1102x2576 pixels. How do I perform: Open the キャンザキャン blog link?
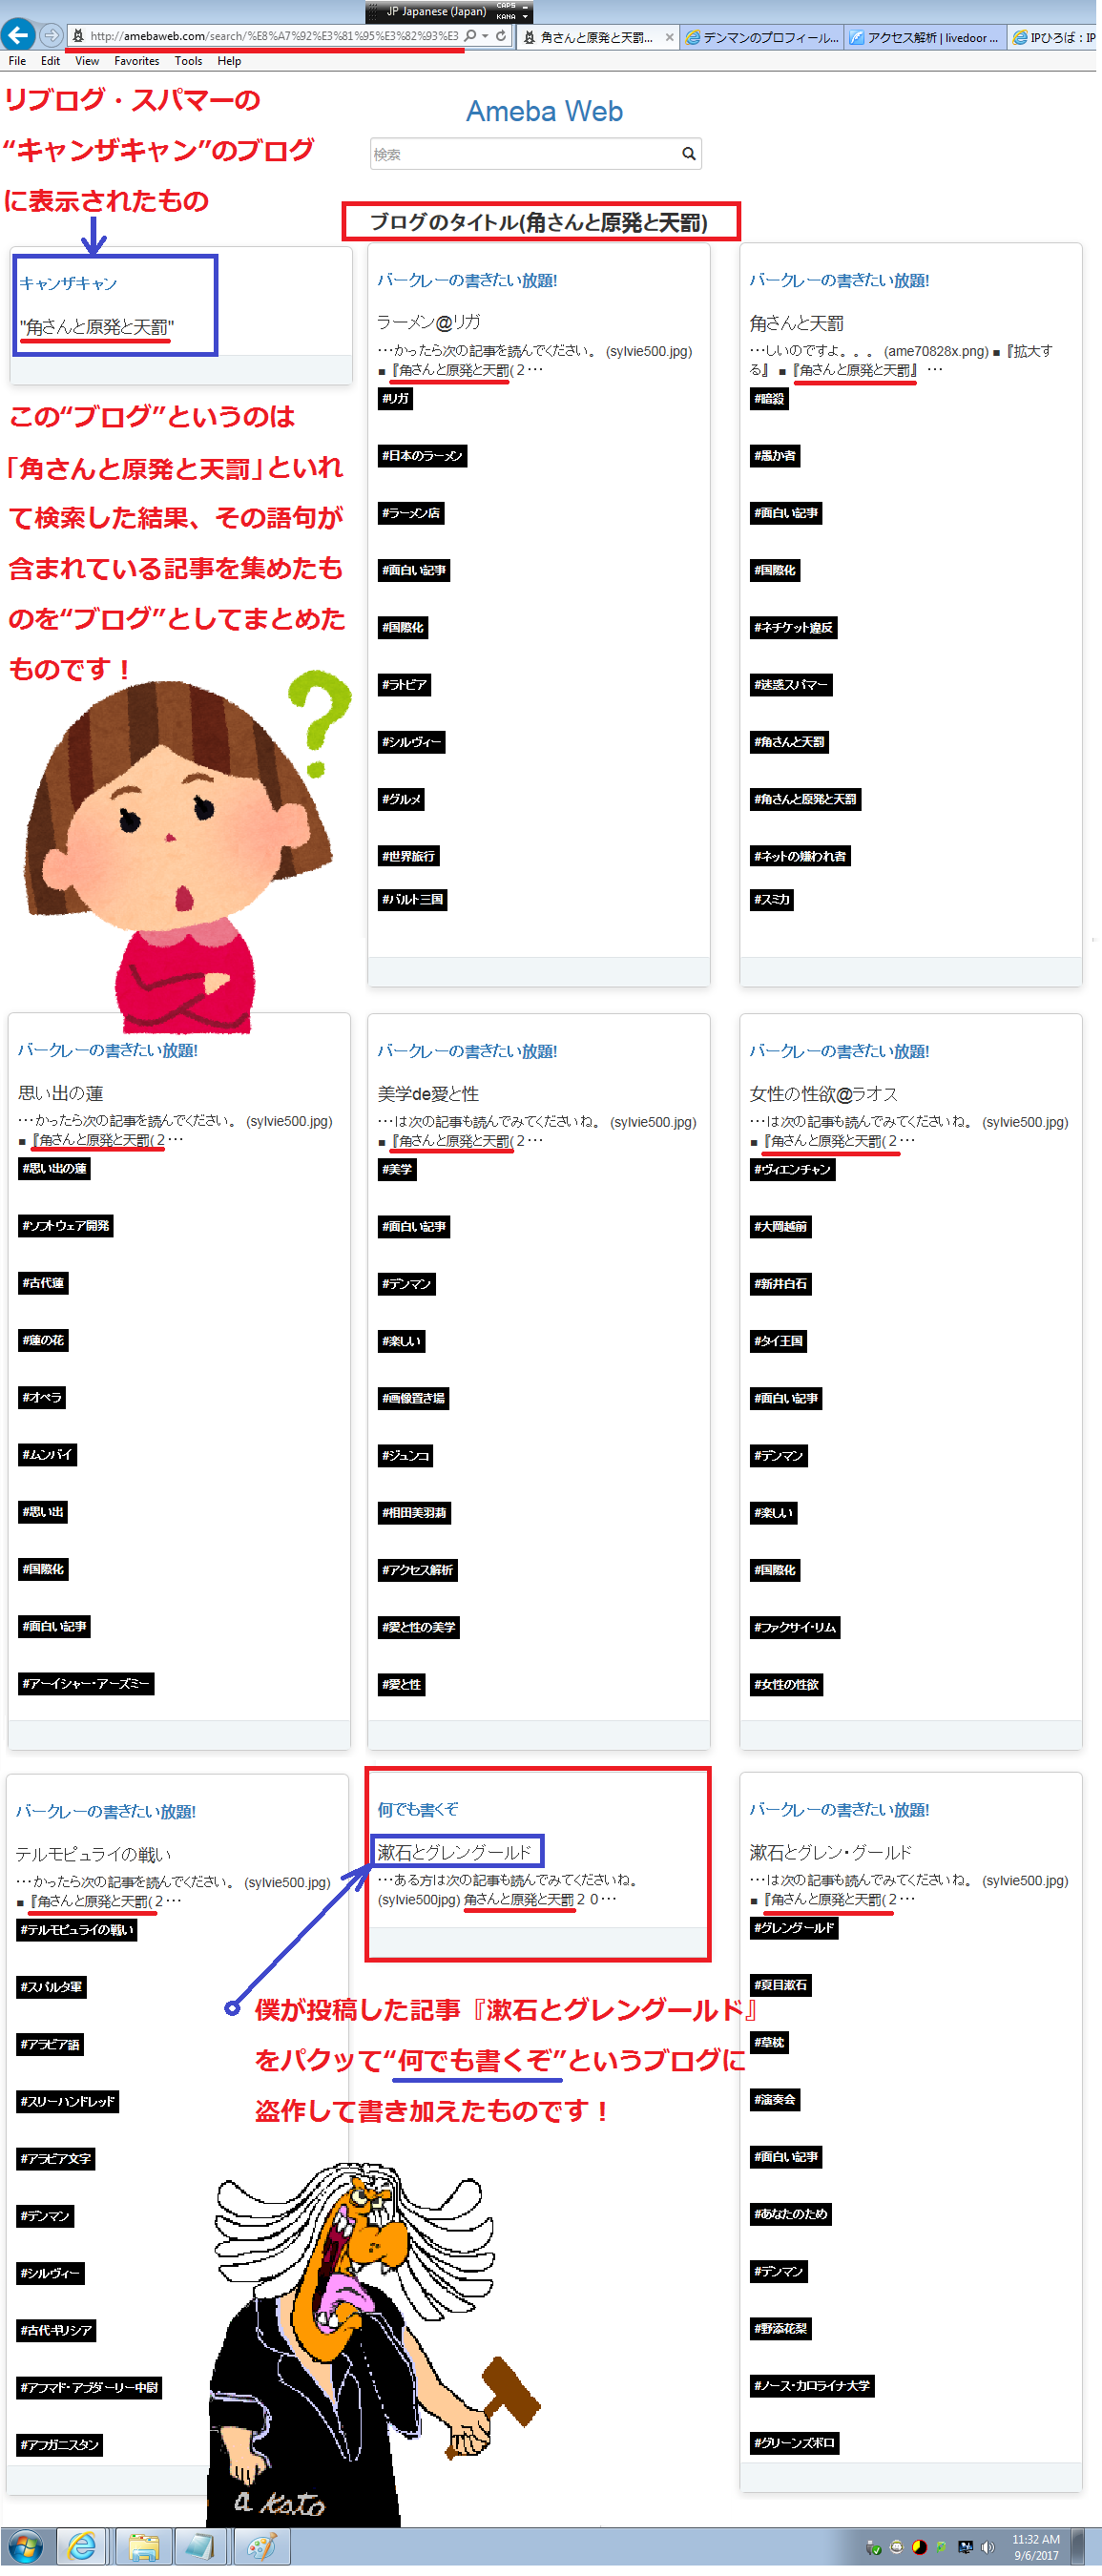click(68, 283)
